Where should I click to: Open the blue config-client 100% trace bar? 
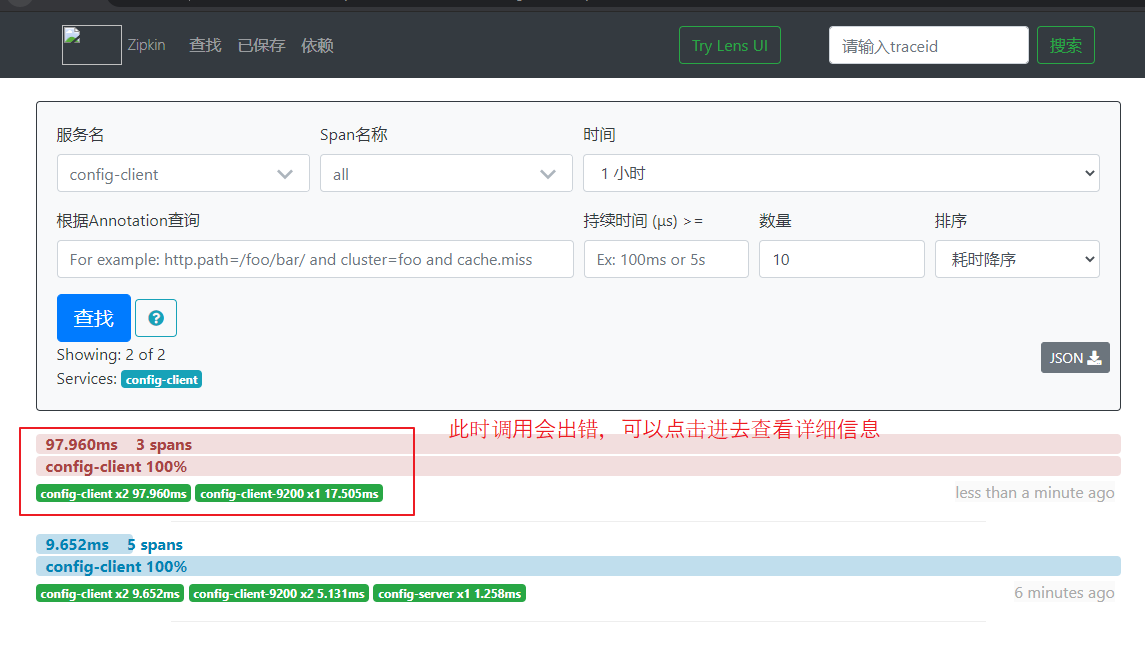pyautogui.click(x=578, y=566)
